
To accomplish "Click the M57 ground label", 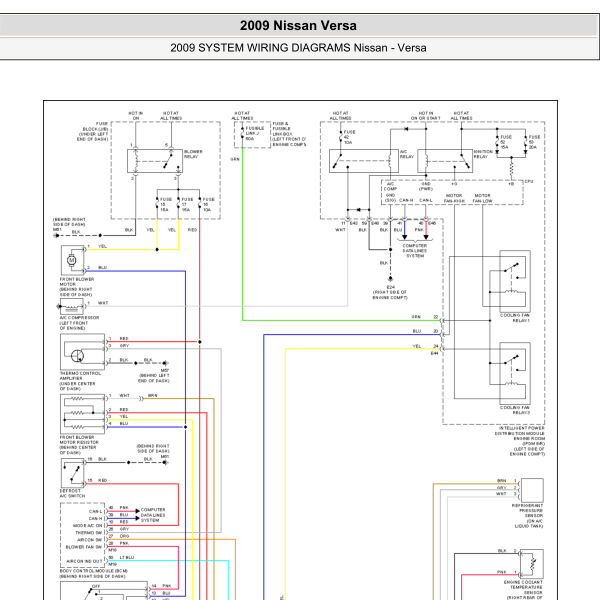I will [165, 370].
